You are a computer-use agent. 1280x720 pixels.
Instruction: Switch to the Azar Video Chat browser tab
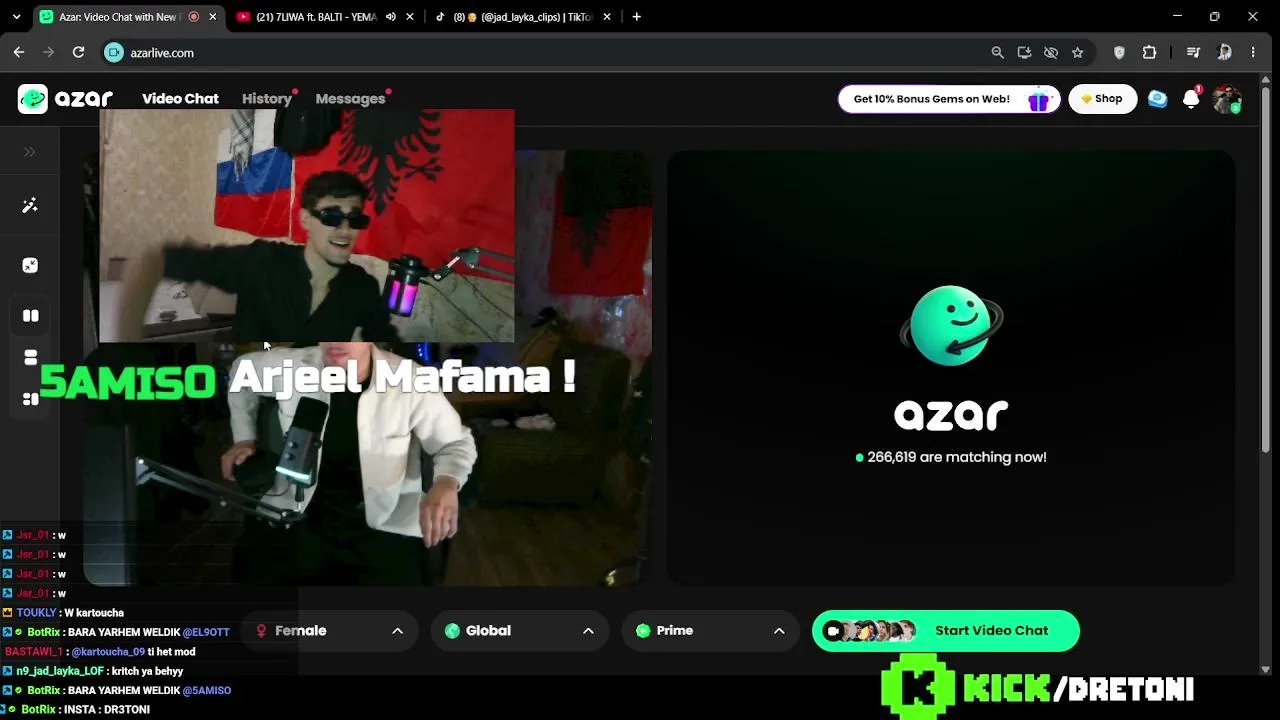[x=118, y=17]
